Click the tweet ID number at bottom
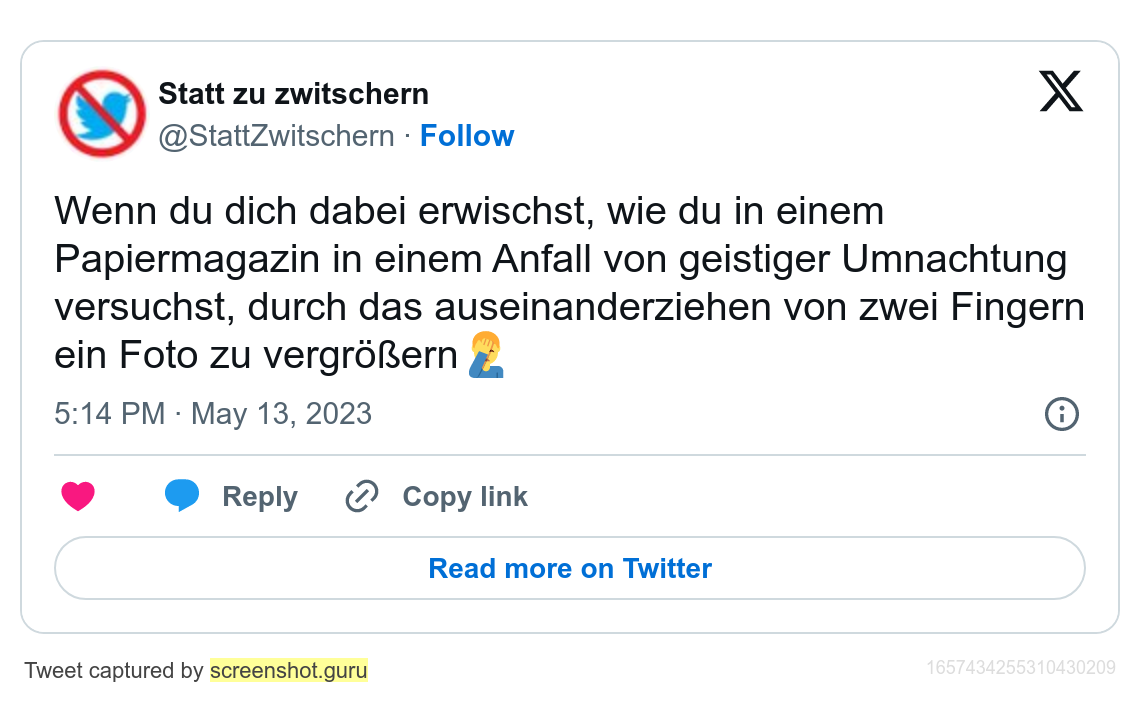1140x726 pixels. click(1021, 667)
